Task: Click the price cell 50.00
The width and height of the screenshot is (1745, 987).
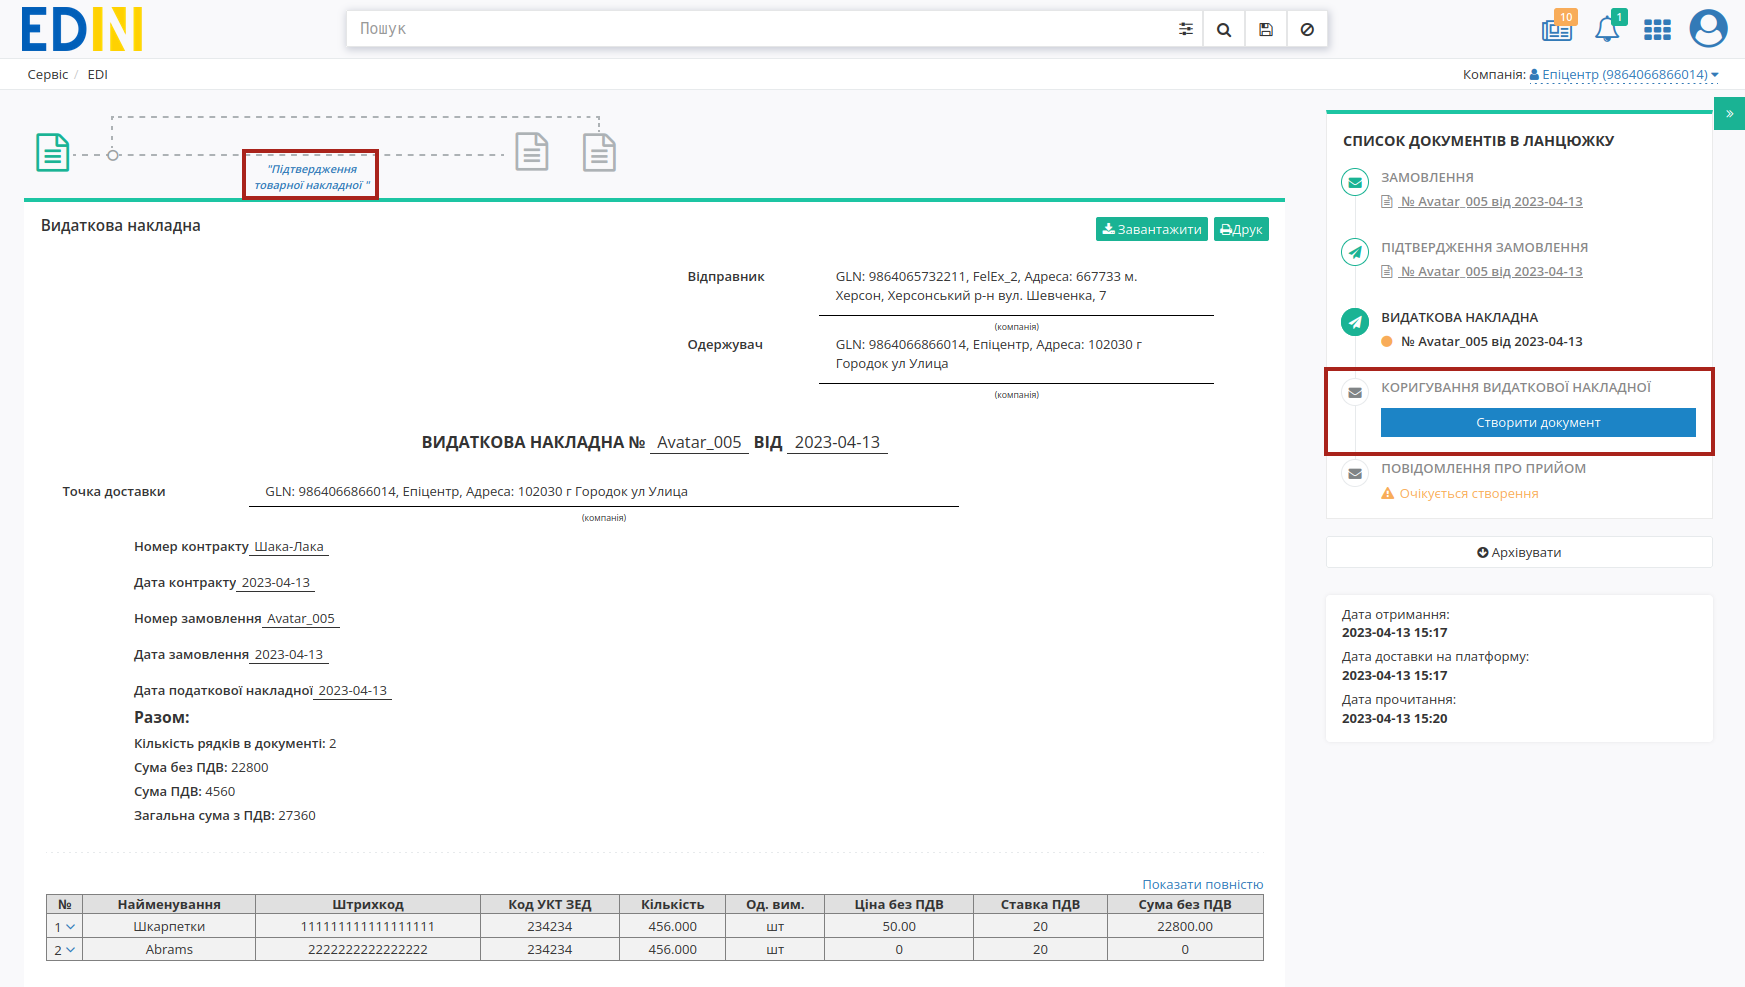Action: pyautogui.click(x=899, y=926)
